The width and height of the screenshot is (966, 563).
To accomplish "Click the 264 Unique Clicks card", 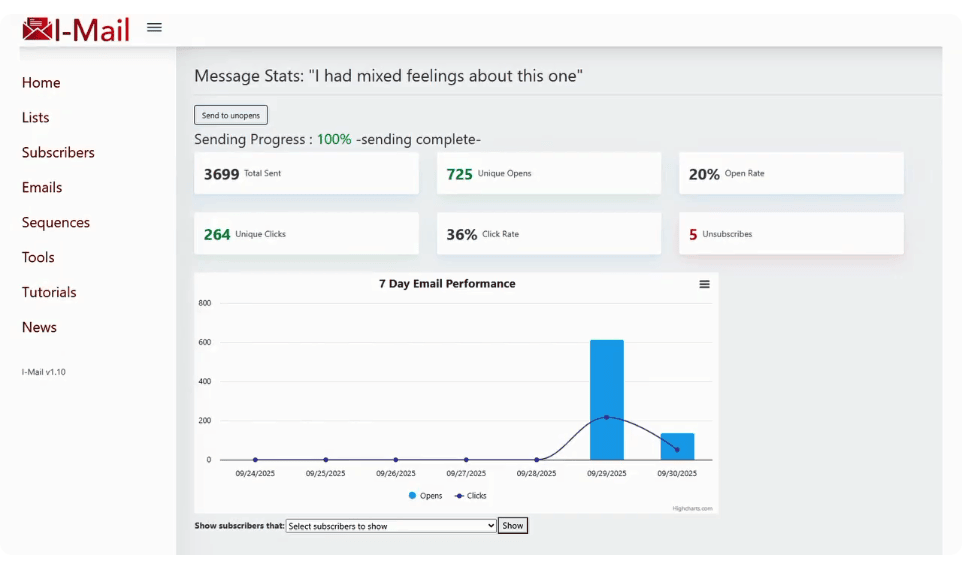I will coord(306,234).
